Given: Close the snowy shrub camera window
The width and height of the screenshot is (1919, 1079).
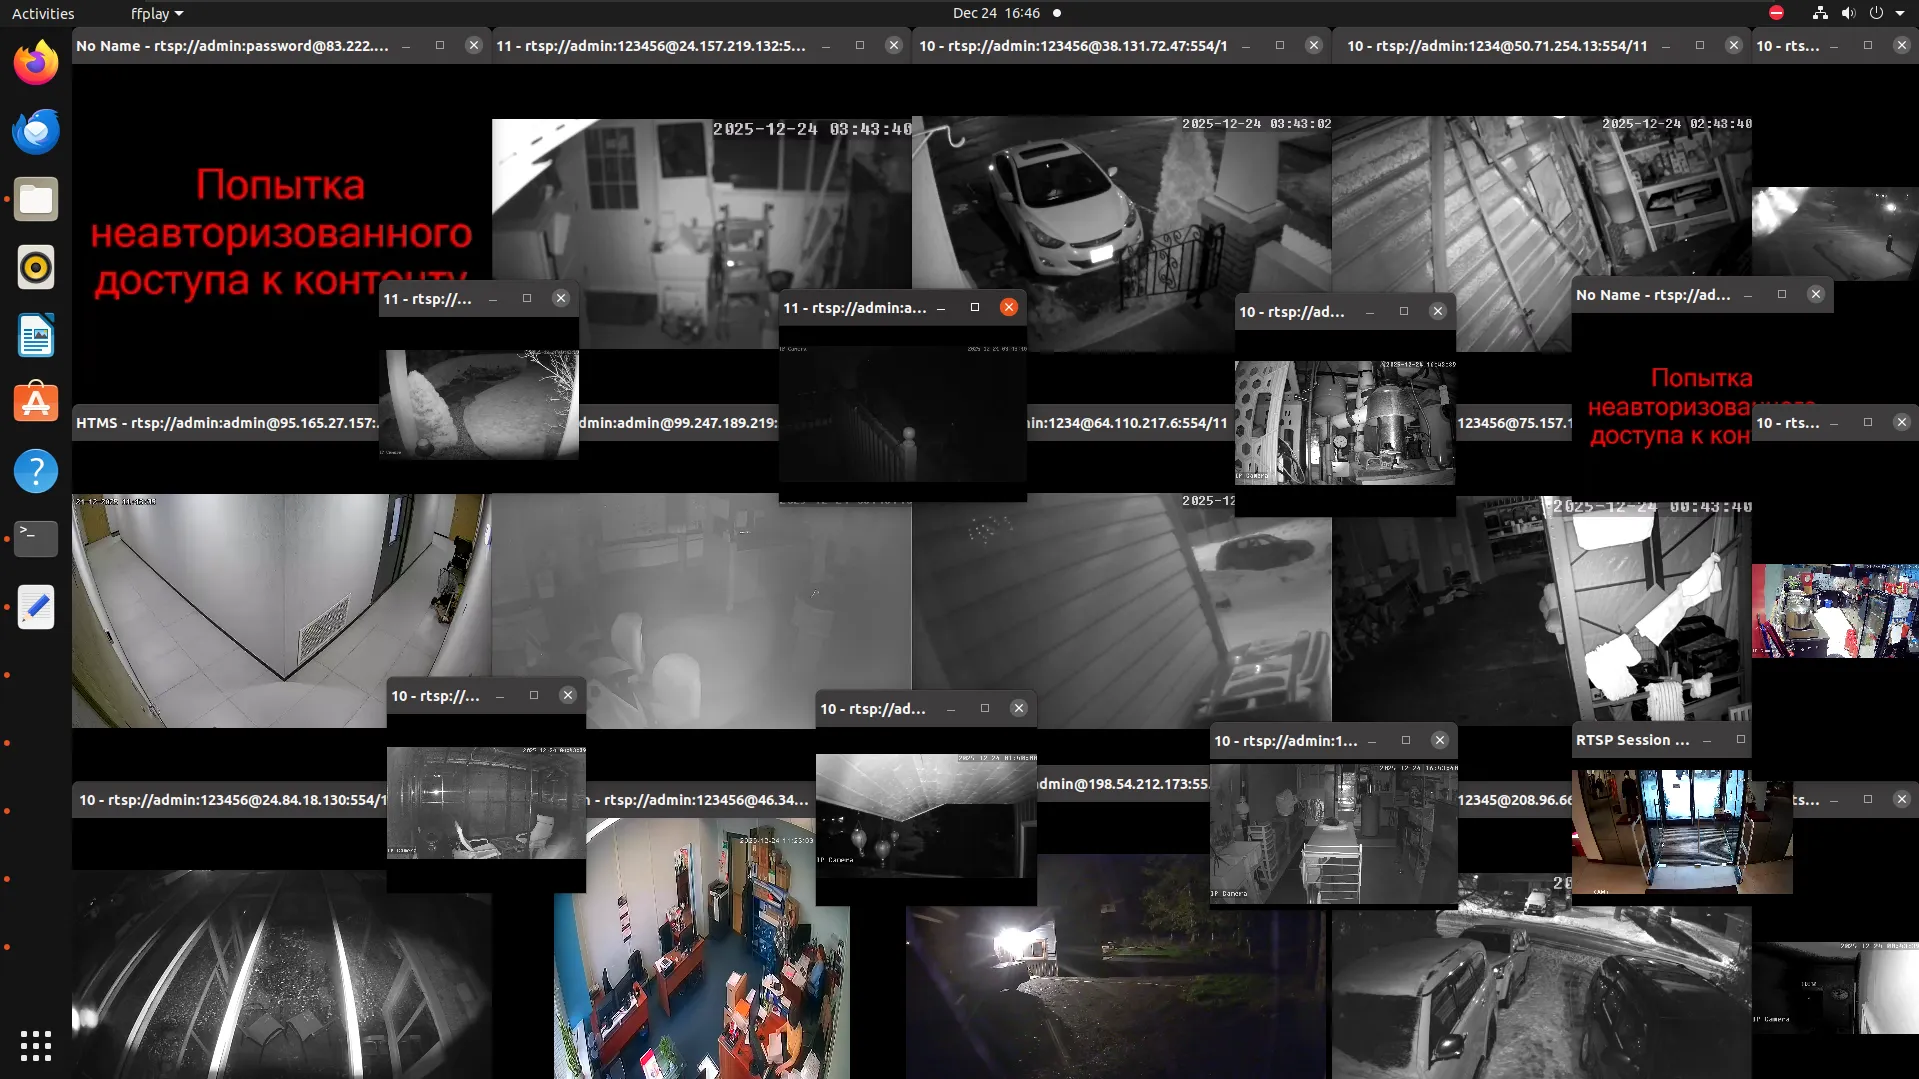Looking at the screenshot, I should pos(561,298).
